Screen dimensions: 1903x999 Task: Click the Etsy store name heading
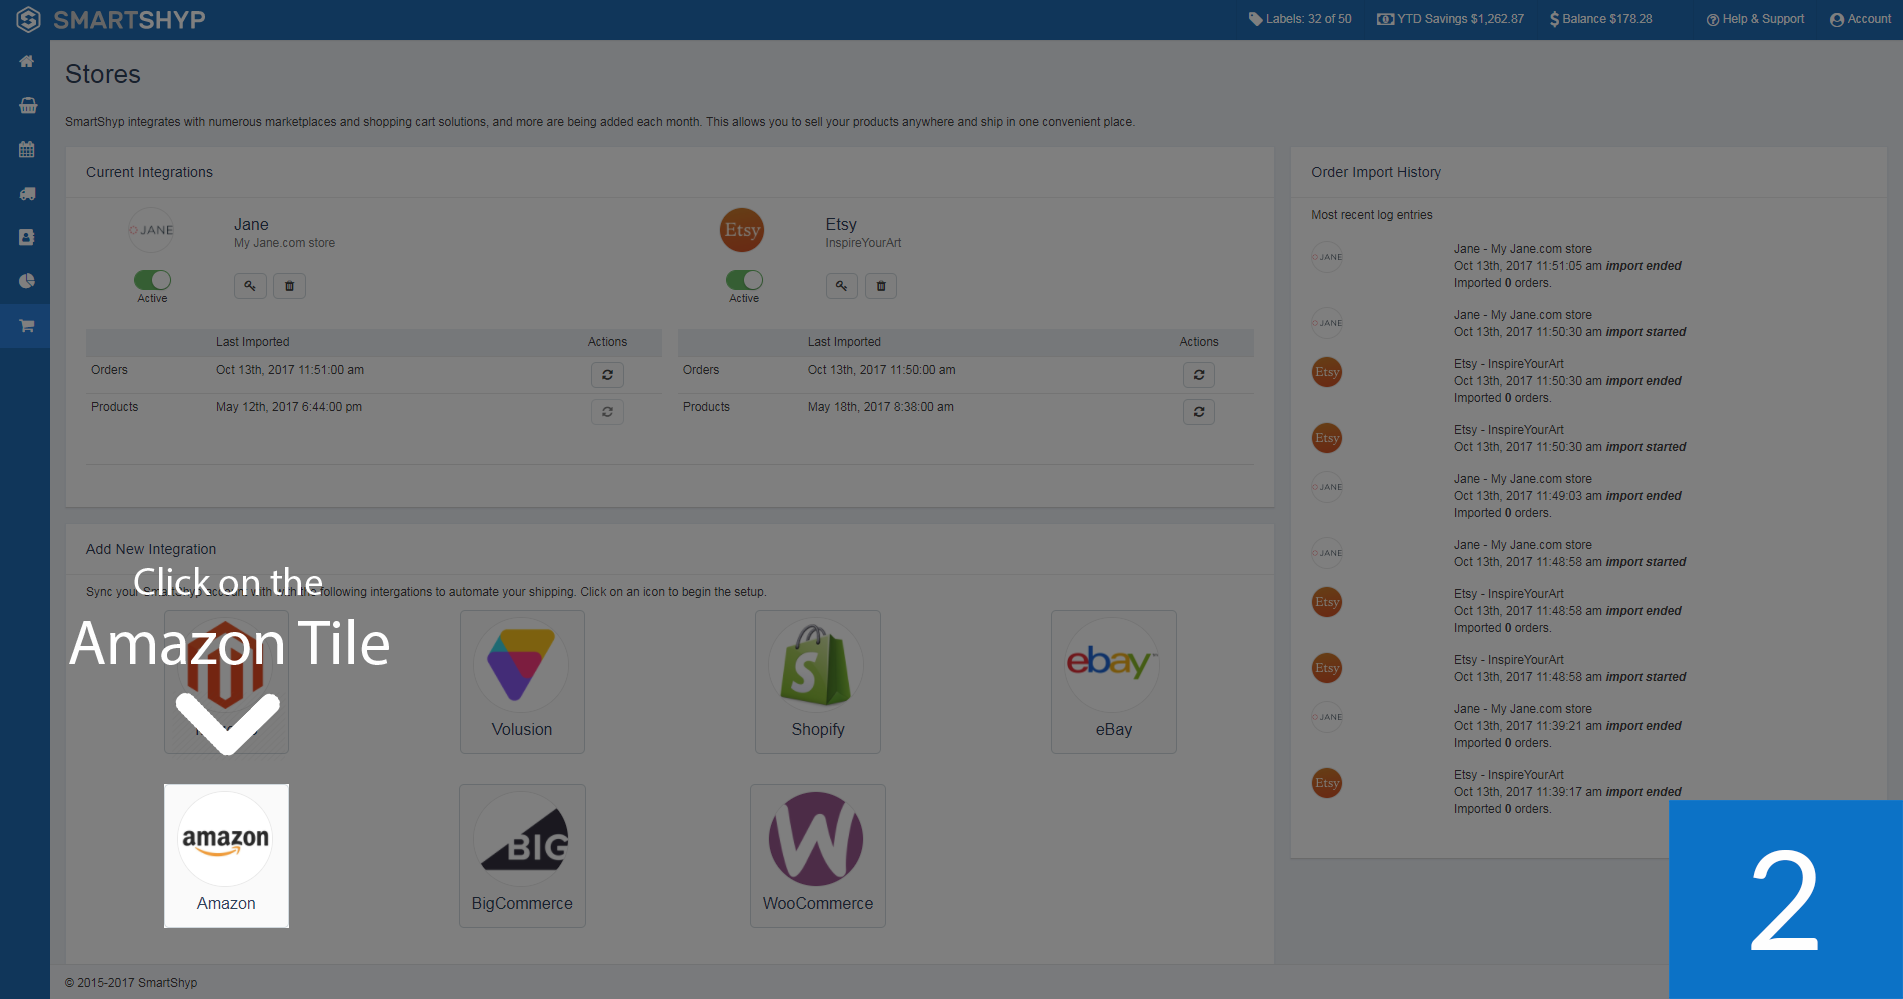[x=841, y=225]
